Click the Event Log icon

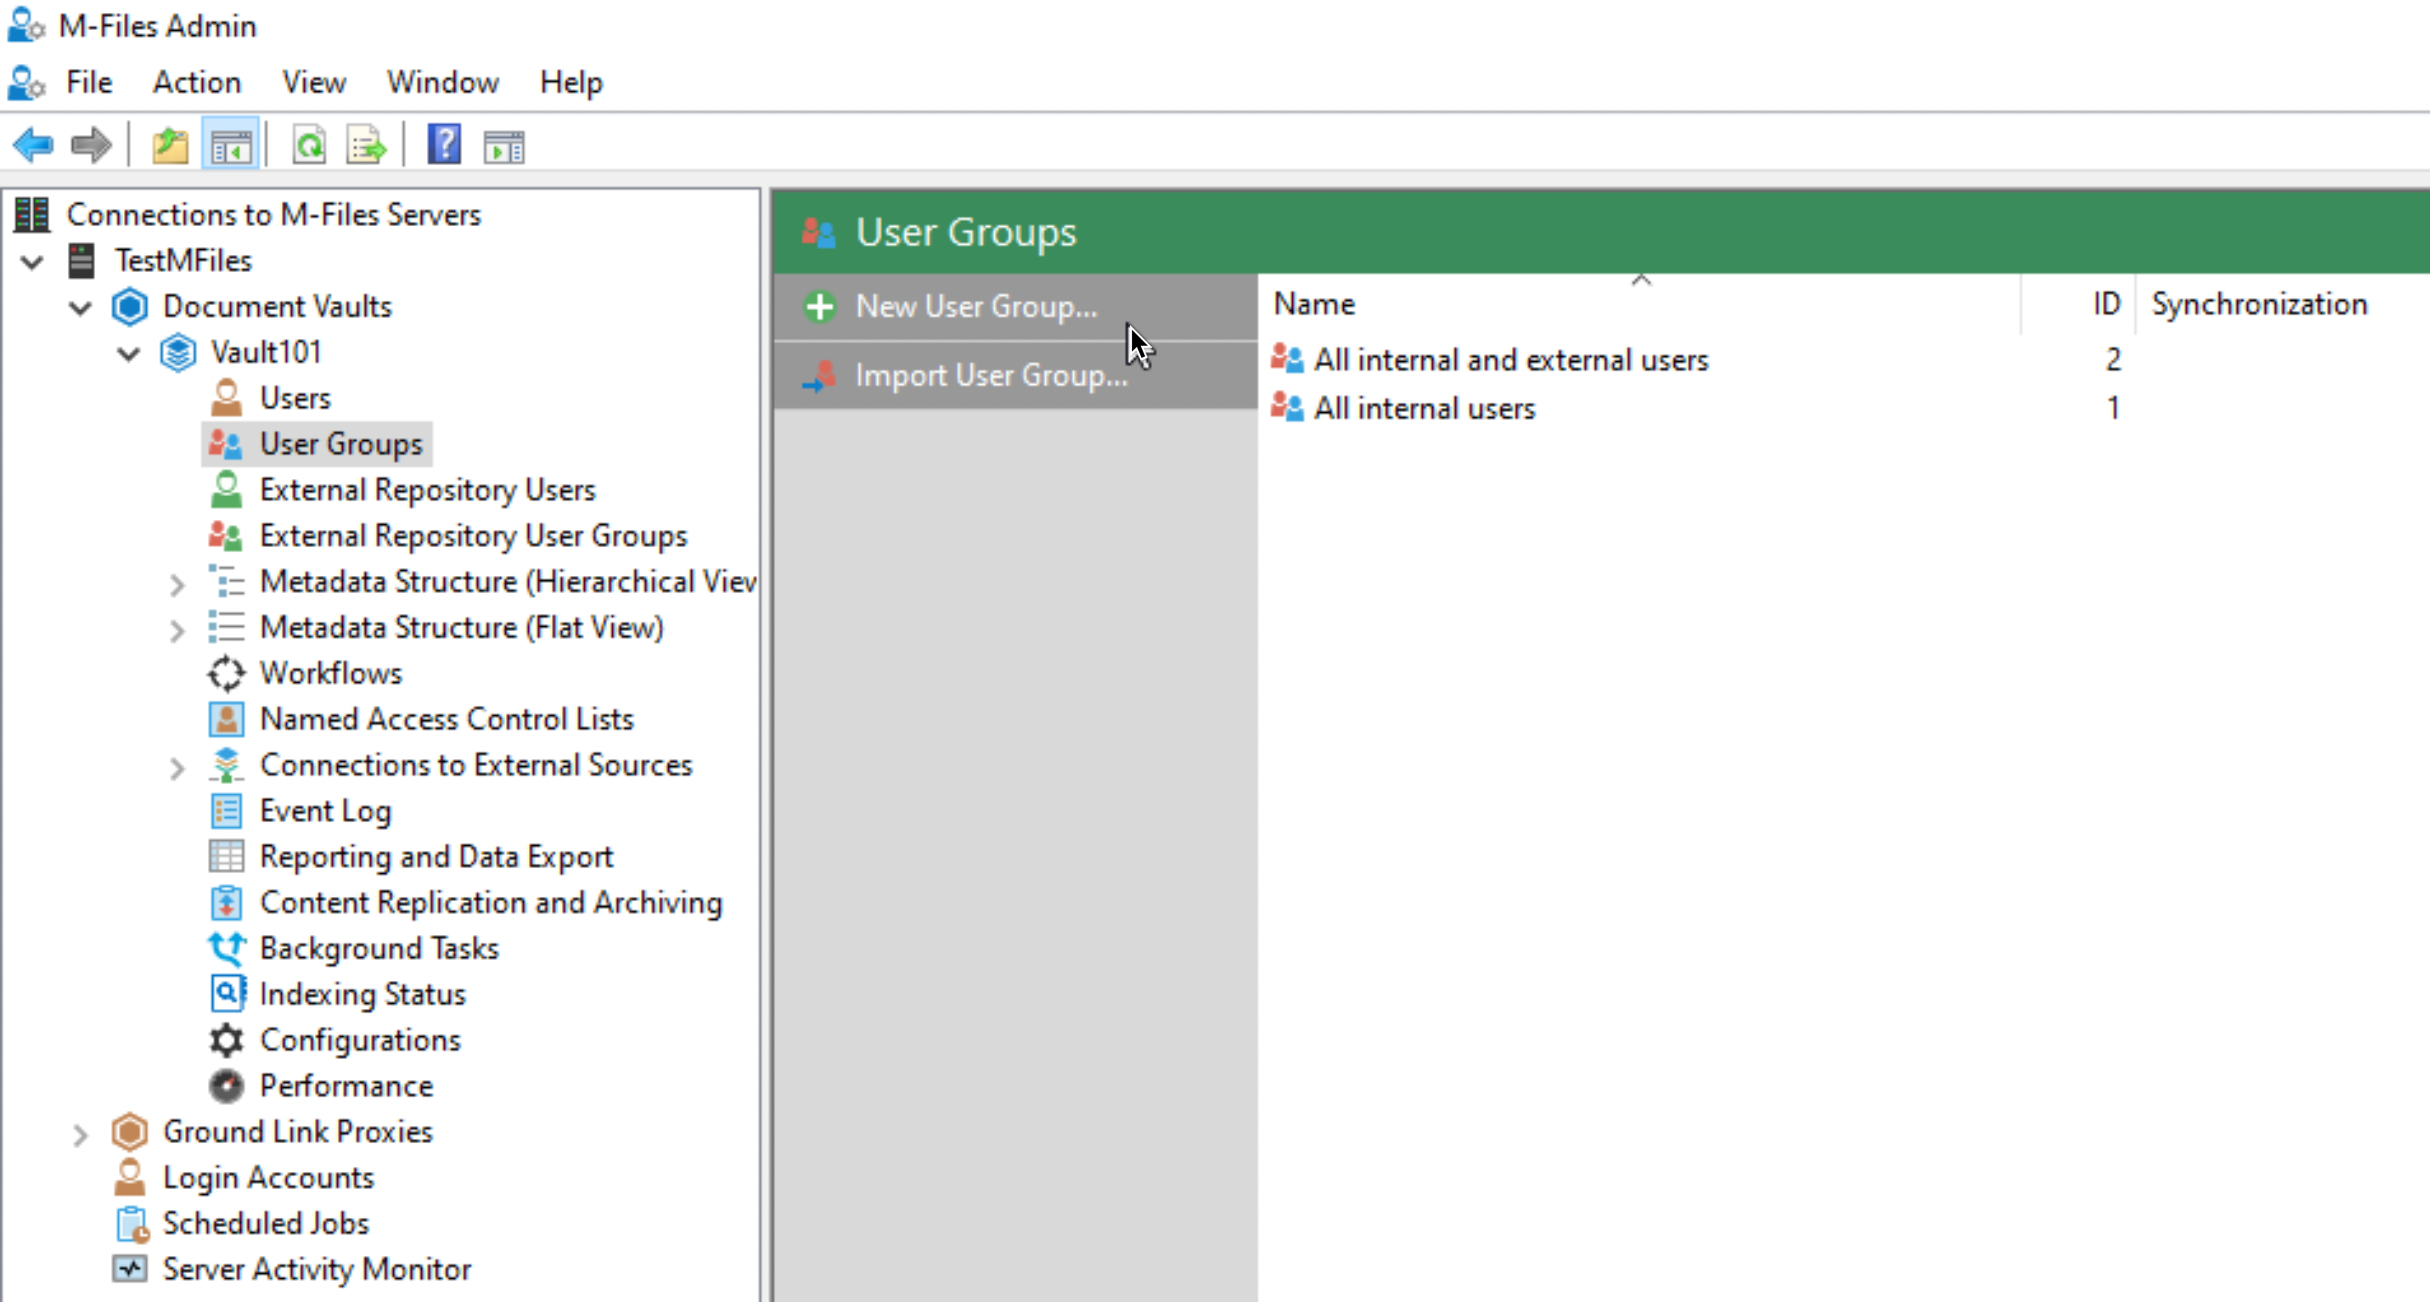coord(227,811)
